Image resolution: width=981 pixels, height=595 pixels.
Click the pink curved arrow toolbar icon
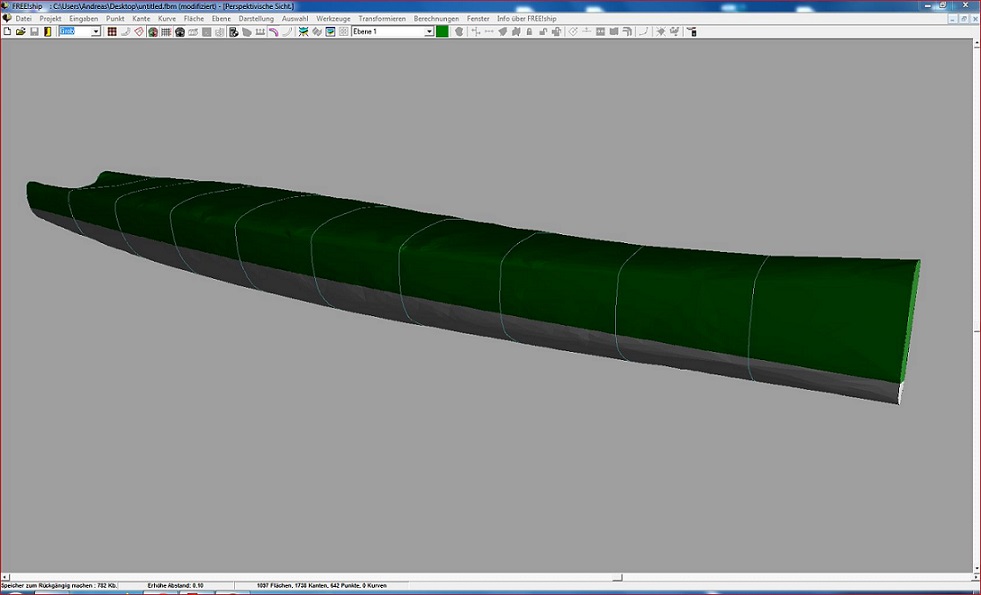click(x=273, y=32)
